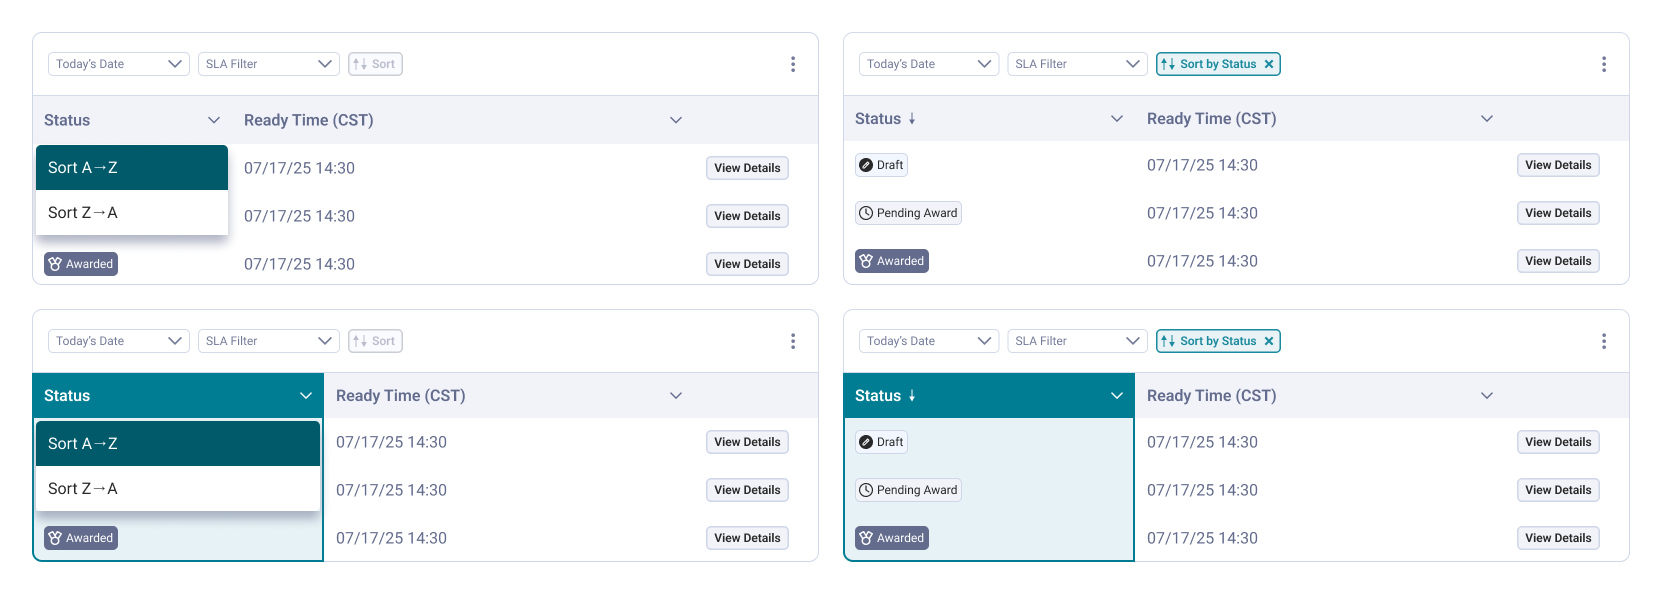Click sort-direction arrow inside the teal Status header
The width and height of the screenshot is (1662, 594).
point(912,396)
